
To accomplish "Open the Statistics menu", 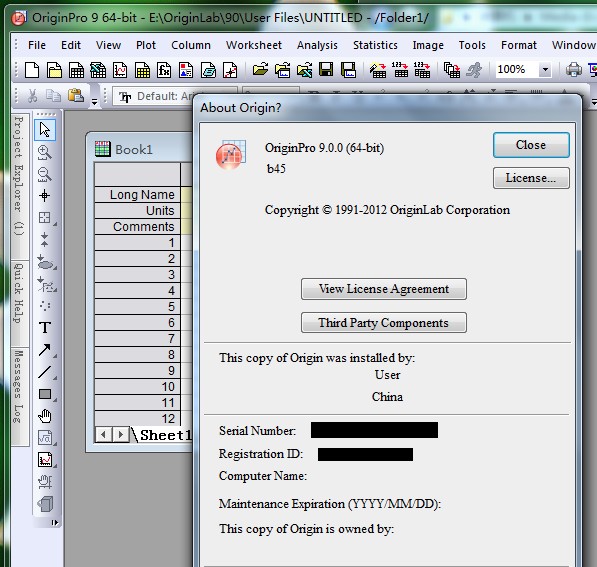I will click(375, 45).
